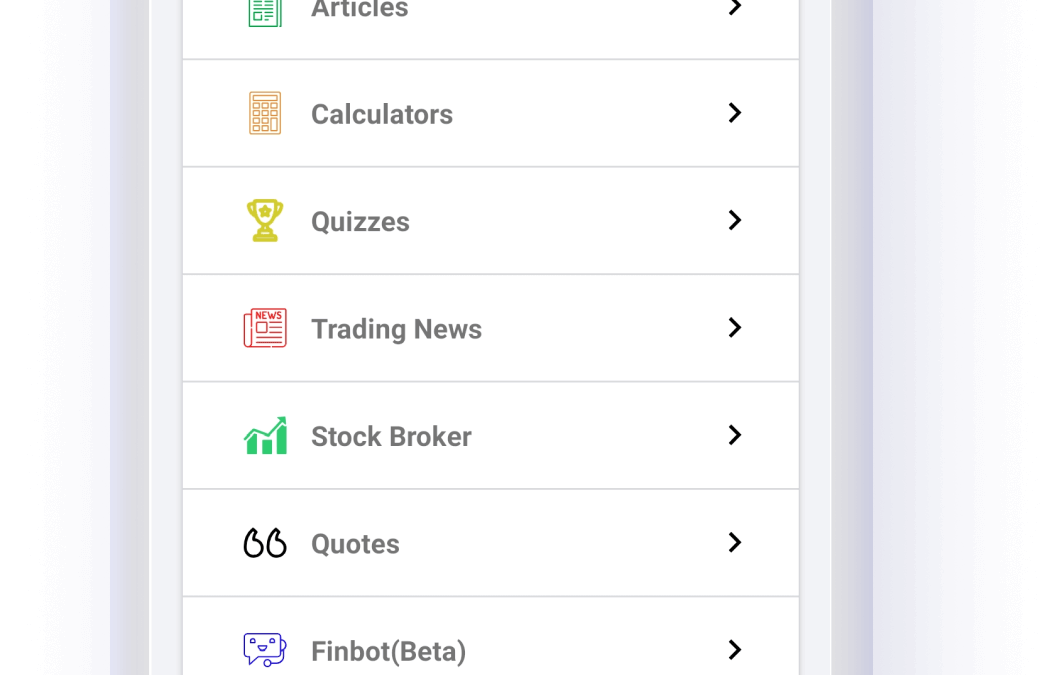Viewport: 1063px width, 675px height.
Task: Click the Finbot chat robot icon
Action: [264, 650]
